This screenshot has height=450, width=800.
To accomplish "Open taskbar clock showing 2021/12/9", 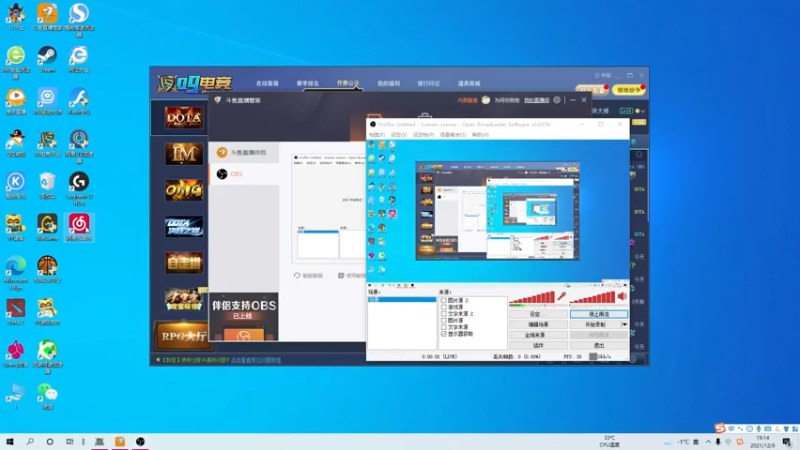I will [763, 442].
